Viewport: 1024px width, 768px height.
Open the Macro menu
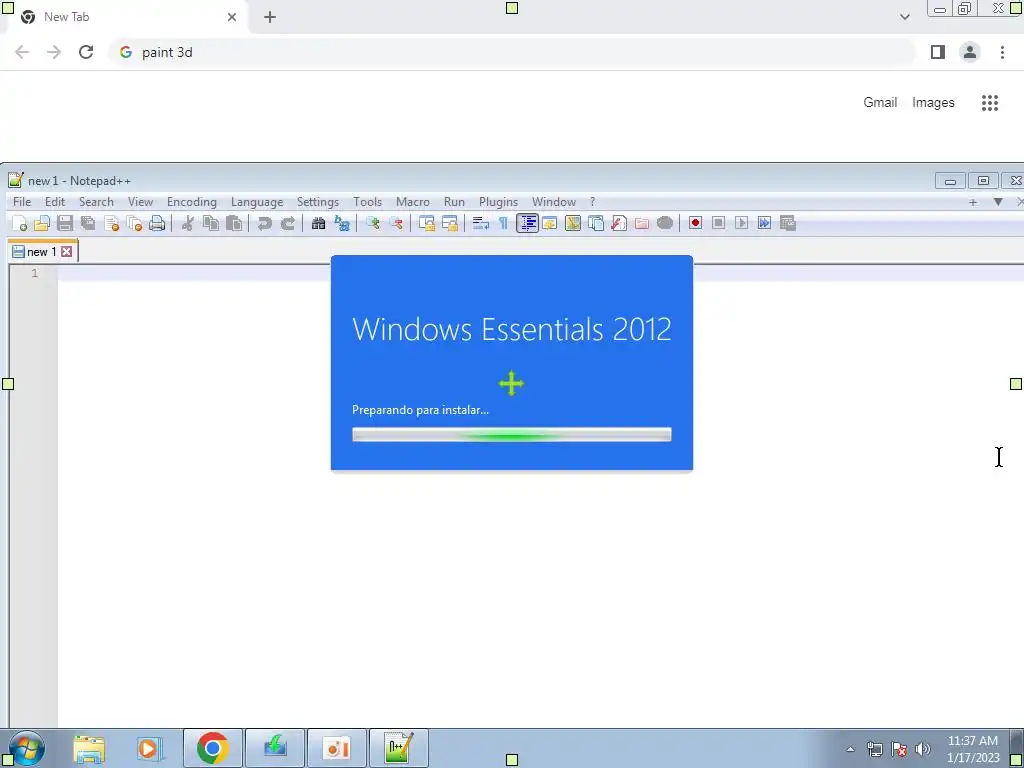pos(413,202)
